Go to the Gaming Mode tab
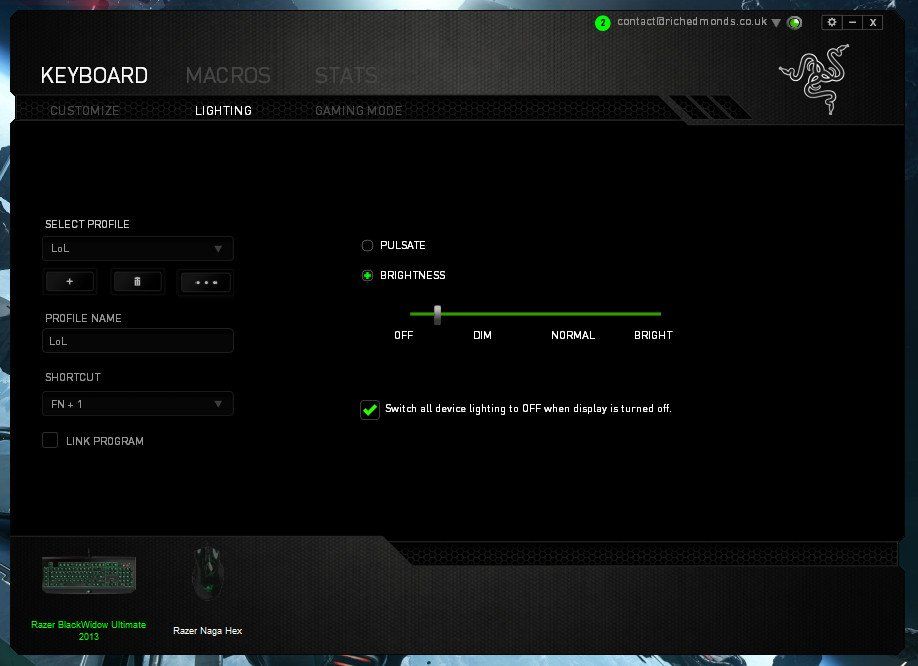Screen dimensions: 918x666 point(358,110)
